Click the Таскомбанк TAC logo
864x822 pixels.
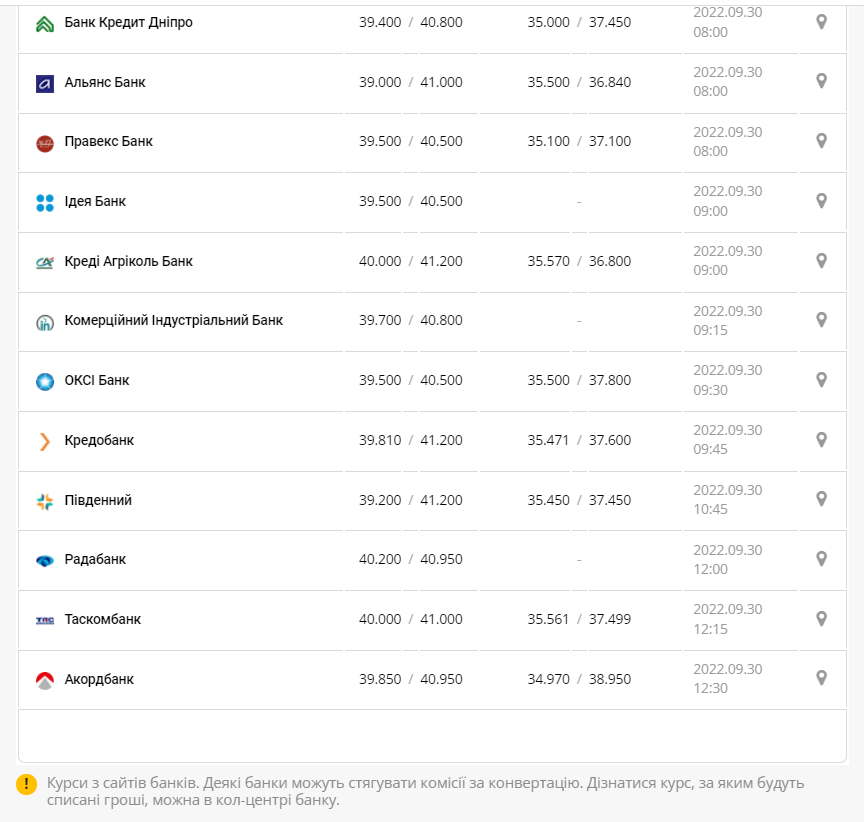[x=44, y=620]
